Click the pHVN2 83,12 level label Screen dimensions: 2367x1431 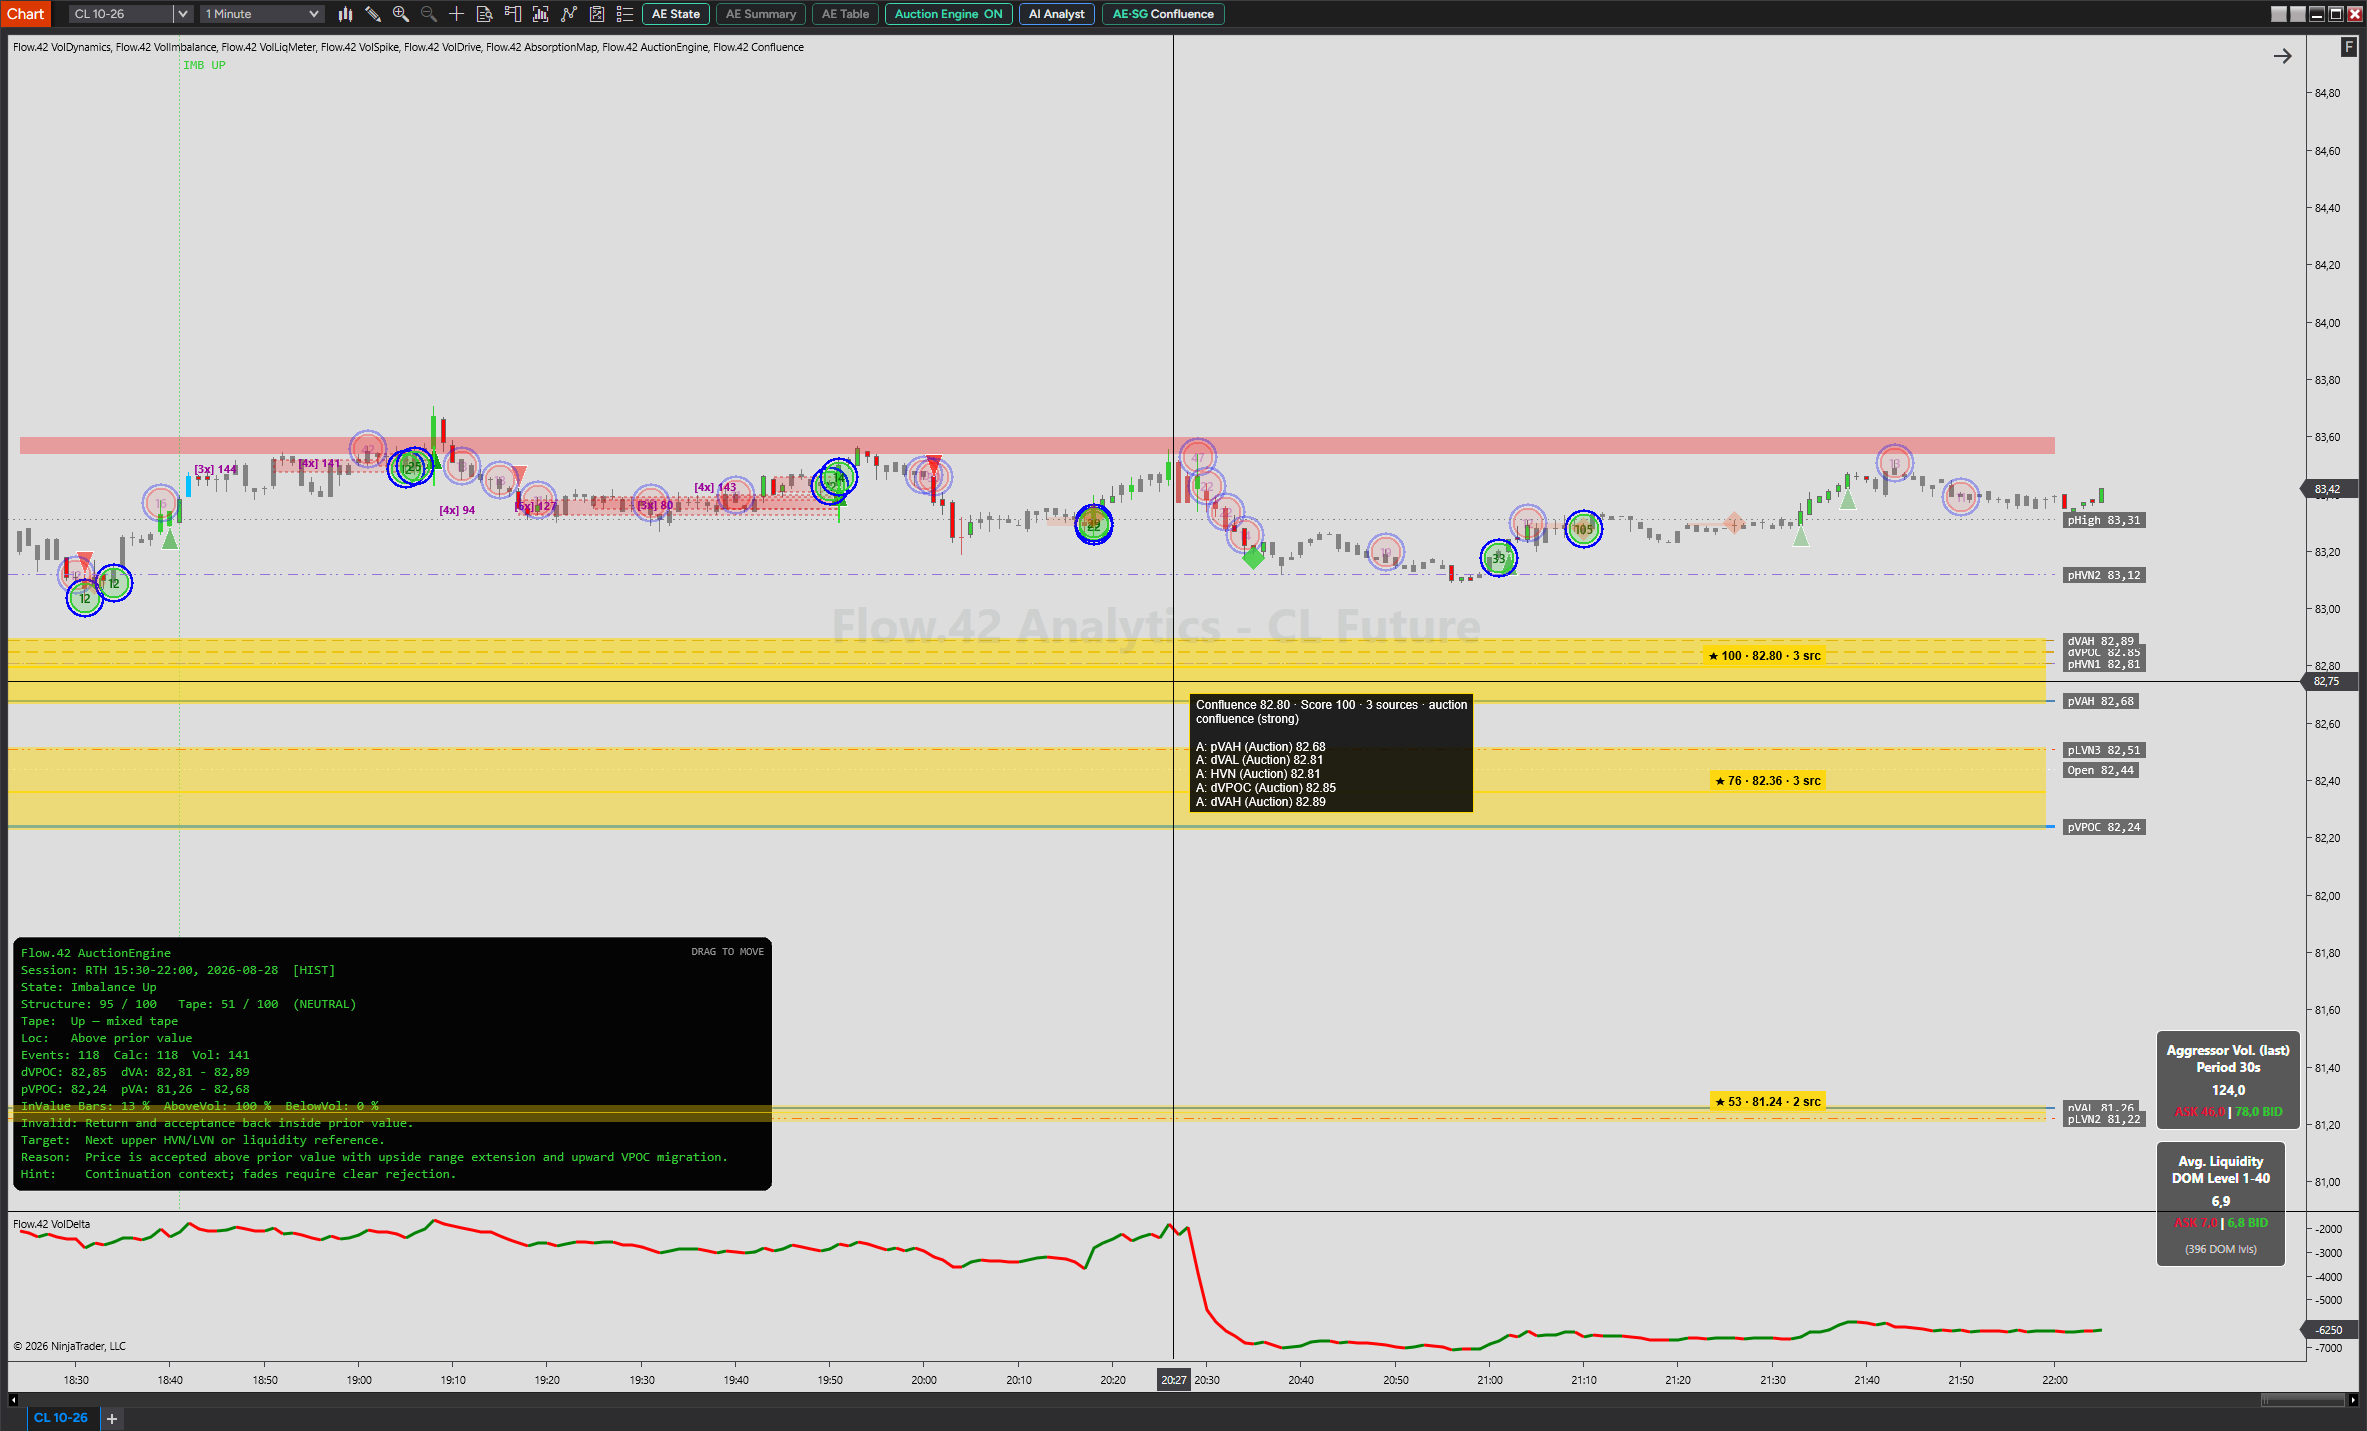point(2104,575)
